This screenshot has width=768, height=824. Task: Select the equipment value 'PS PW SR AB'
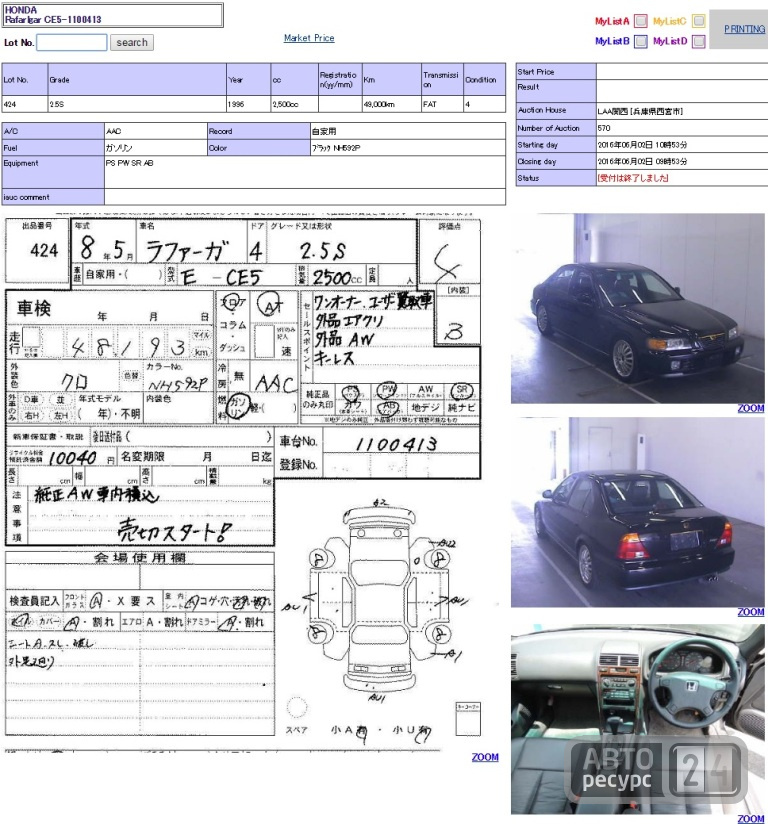click(129, 163)
